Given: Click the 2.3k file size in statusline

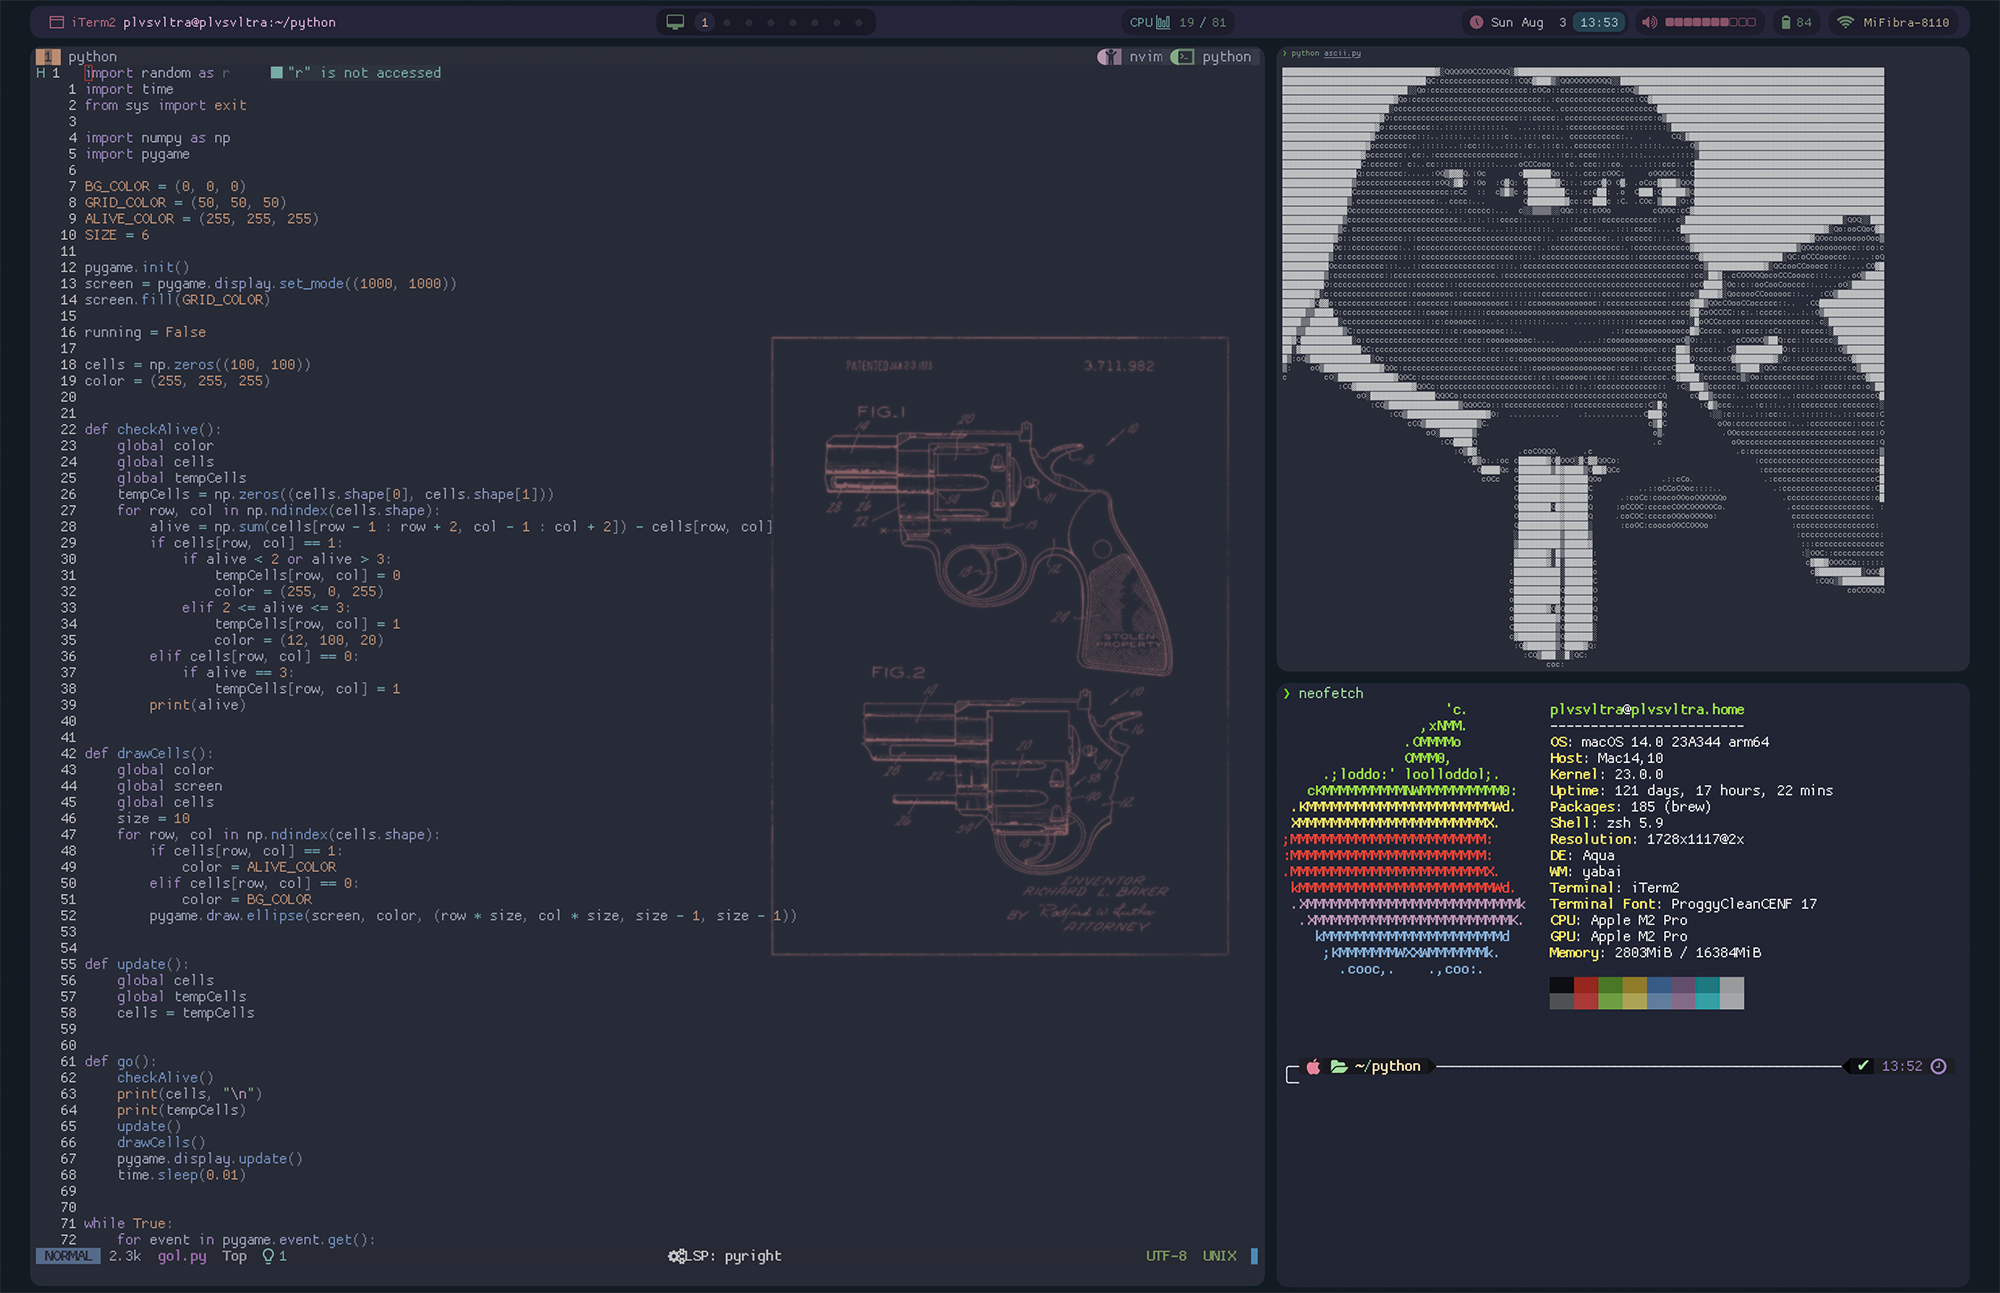Looking at the screenshot, I should 125,1256.
